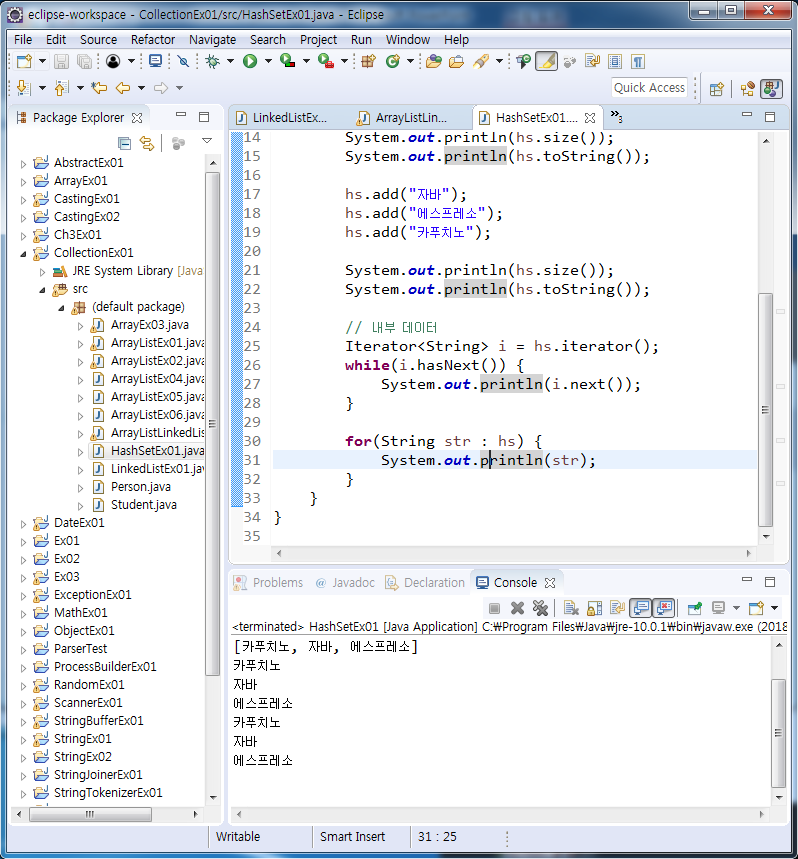Click Last Edit Location icon

(x=99, y=88)
